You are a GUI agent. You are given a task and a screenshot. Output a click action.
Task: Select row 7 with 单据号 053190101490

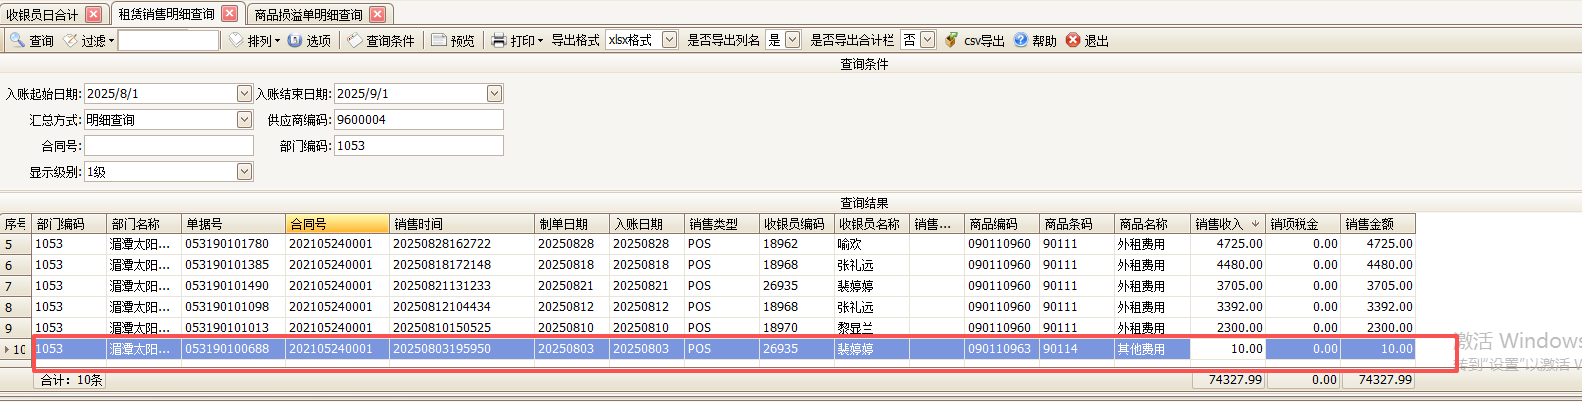[227, 285]
